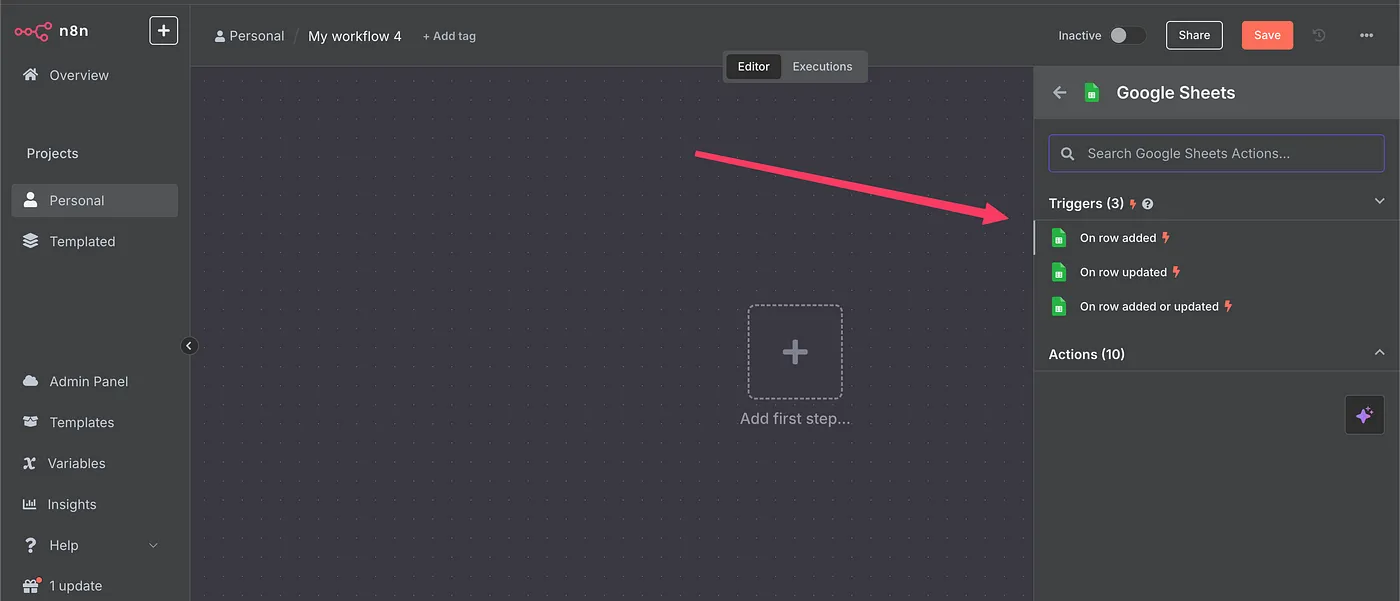Open the Admin Panel
1400x601 pixels.
click(x=89, y=381)
